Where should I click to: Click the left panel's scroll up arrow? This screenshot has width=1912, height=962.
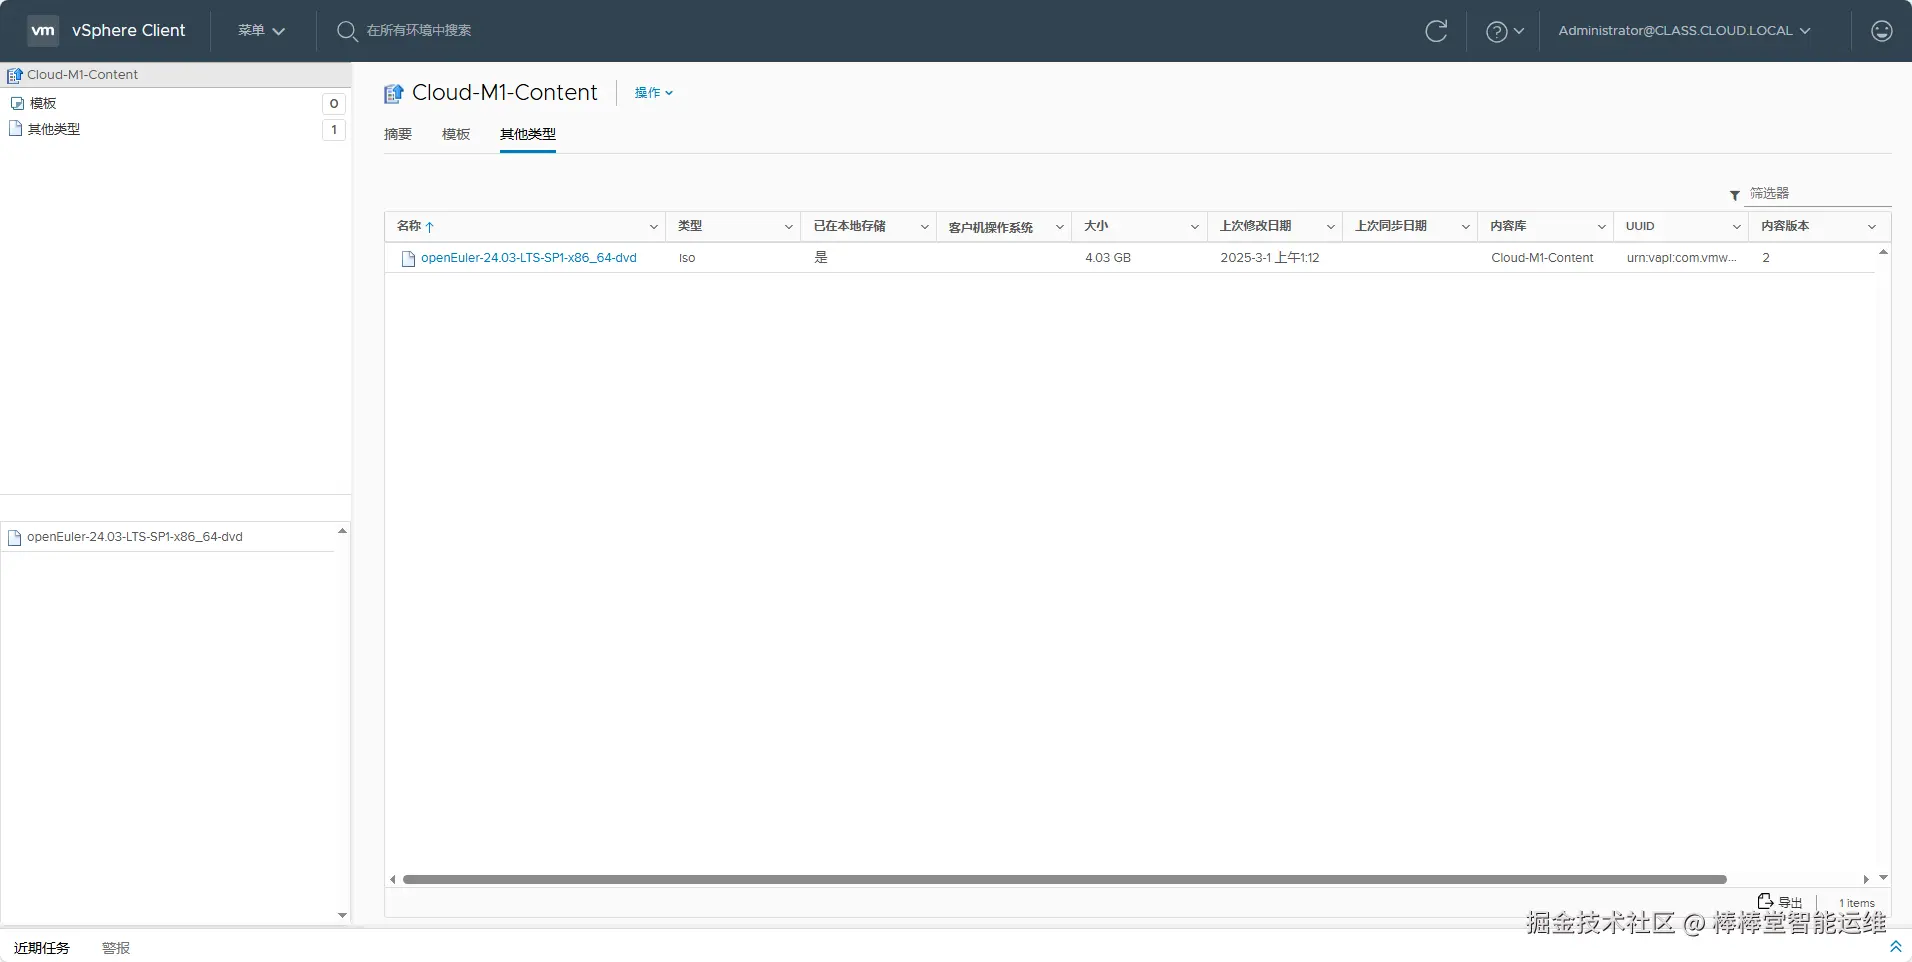click(x=342, y=531)
